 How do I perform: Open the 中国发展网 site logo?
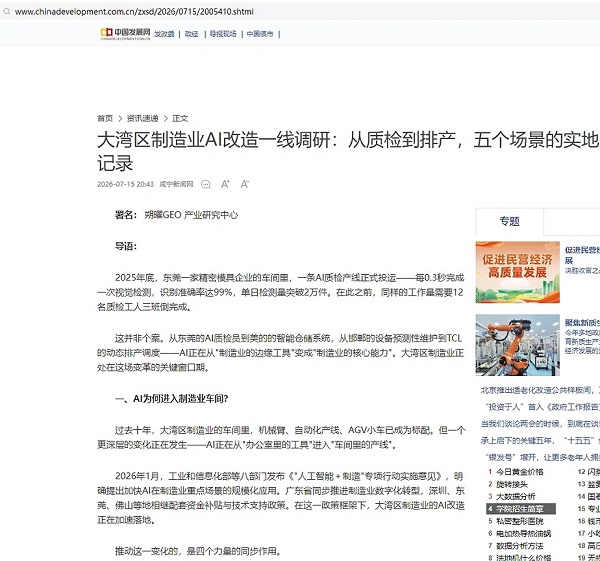(x=126, y=34)
